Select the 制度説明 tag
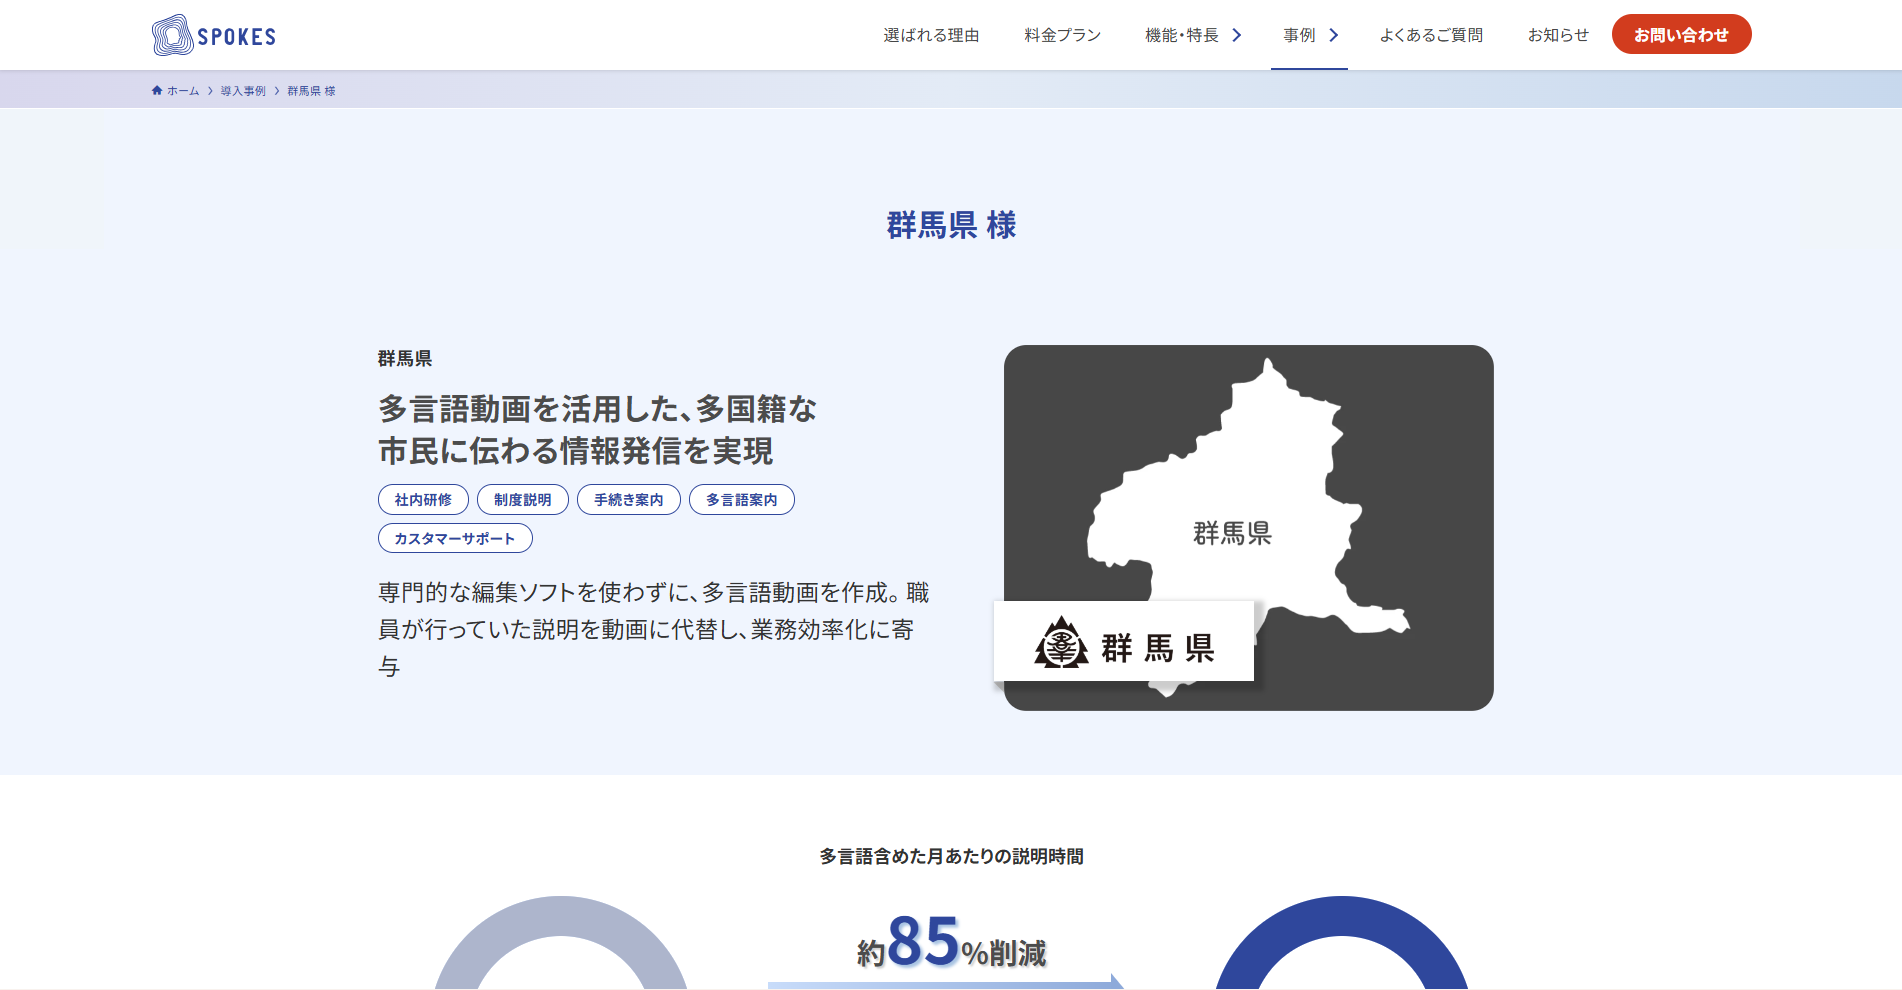The image size is (1902, 990). 522,500
